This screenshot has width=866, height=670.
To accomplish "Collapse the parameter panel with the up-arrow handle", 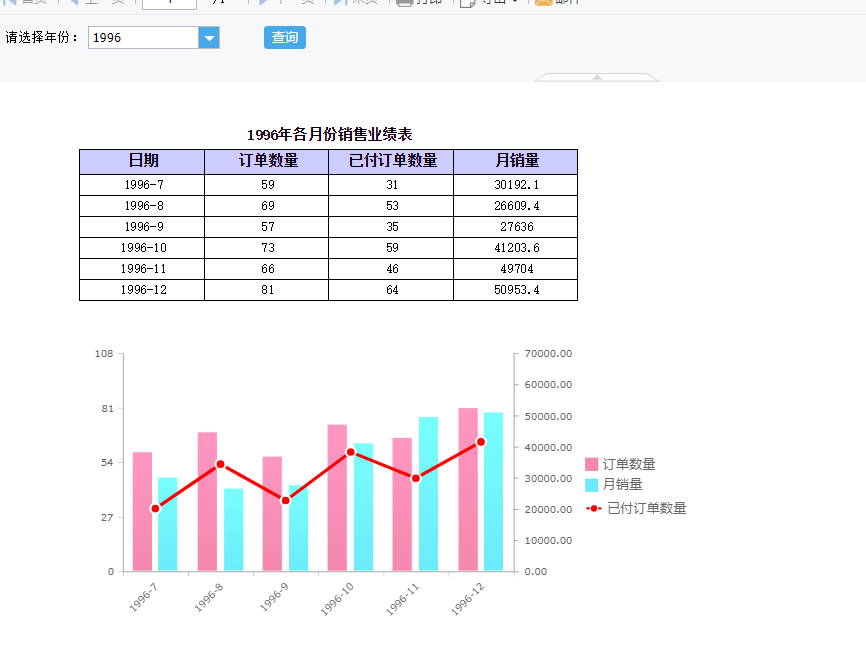I will (596, 77).
